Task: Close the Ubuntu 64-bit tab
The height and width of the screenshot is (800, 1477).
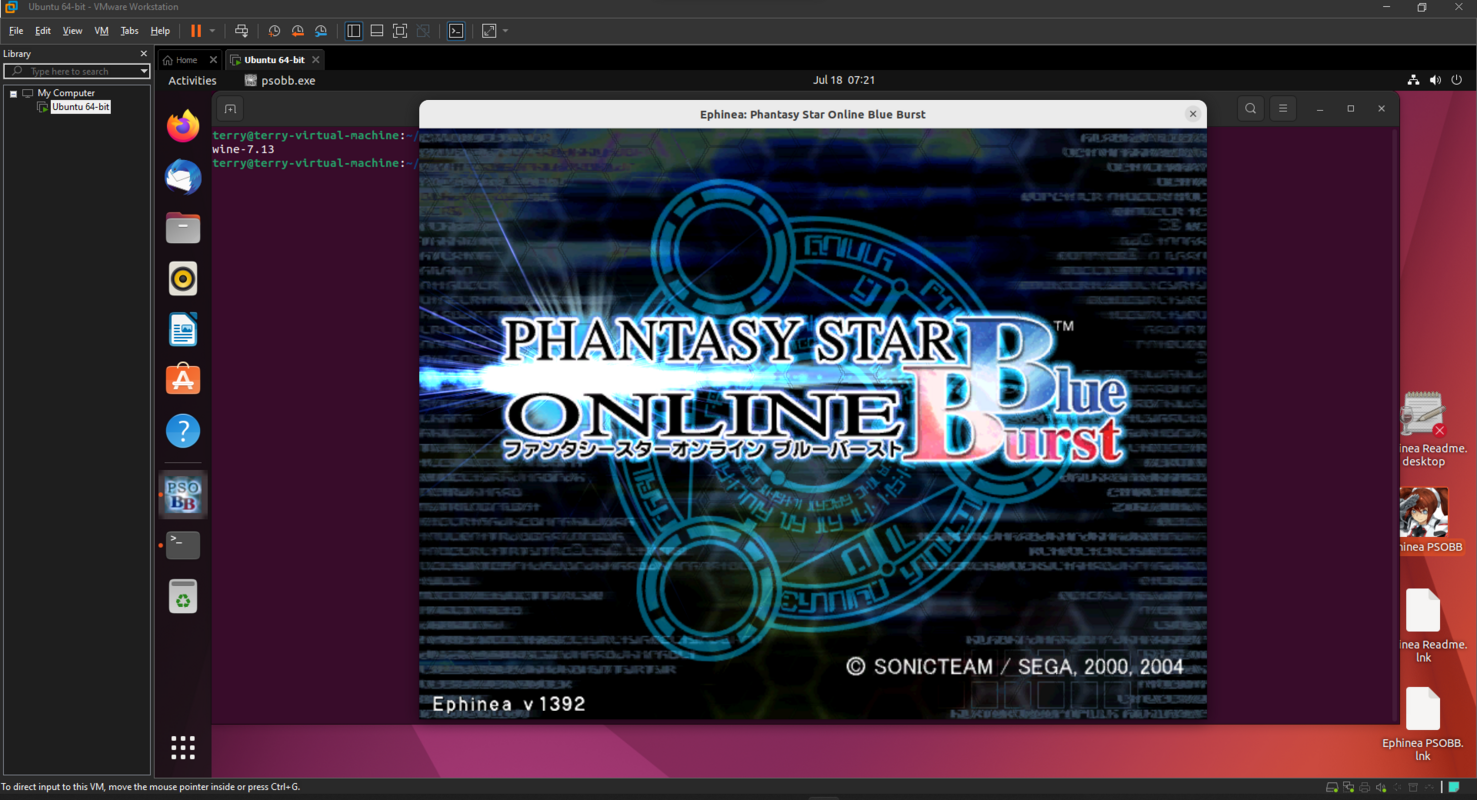Action: 316,60
